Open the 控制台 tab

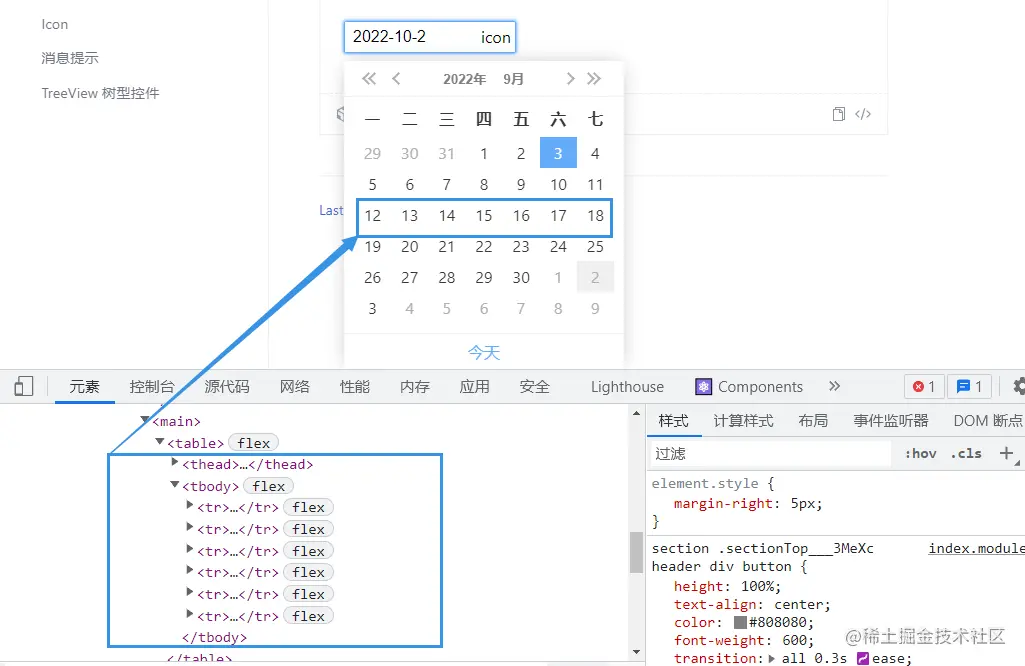152,386
